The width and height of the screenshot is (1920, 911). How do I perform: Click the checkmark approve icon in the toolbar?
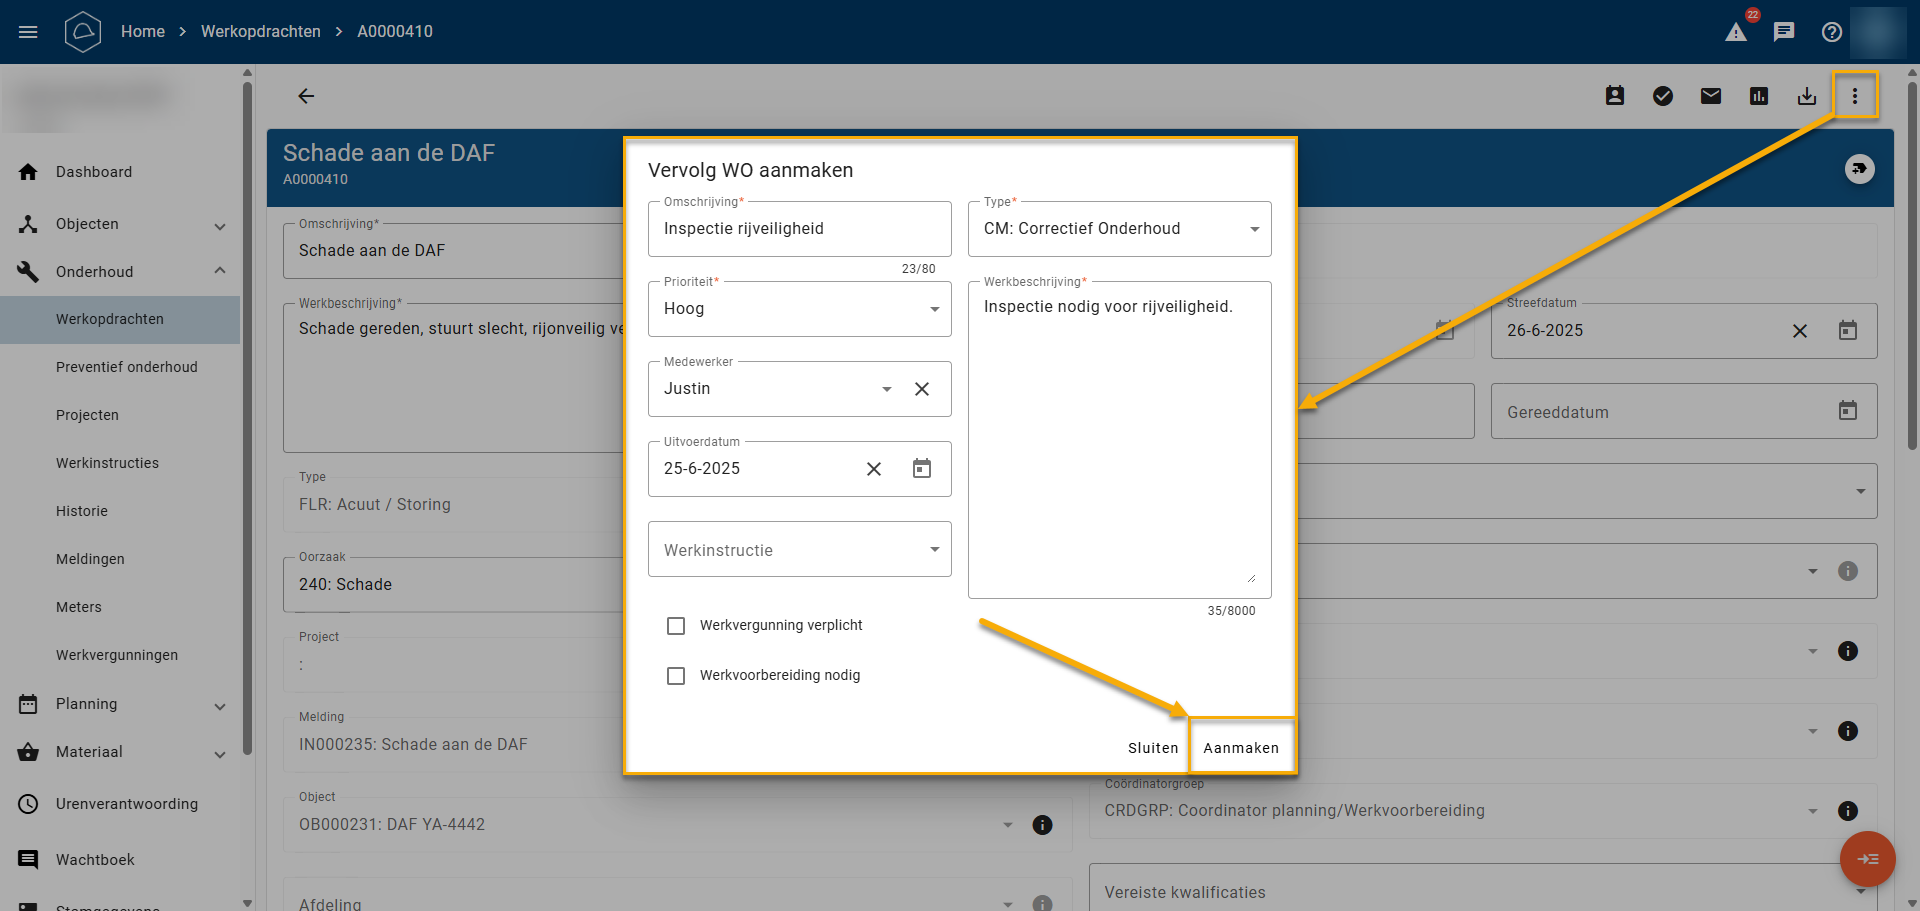point(1662,96)
